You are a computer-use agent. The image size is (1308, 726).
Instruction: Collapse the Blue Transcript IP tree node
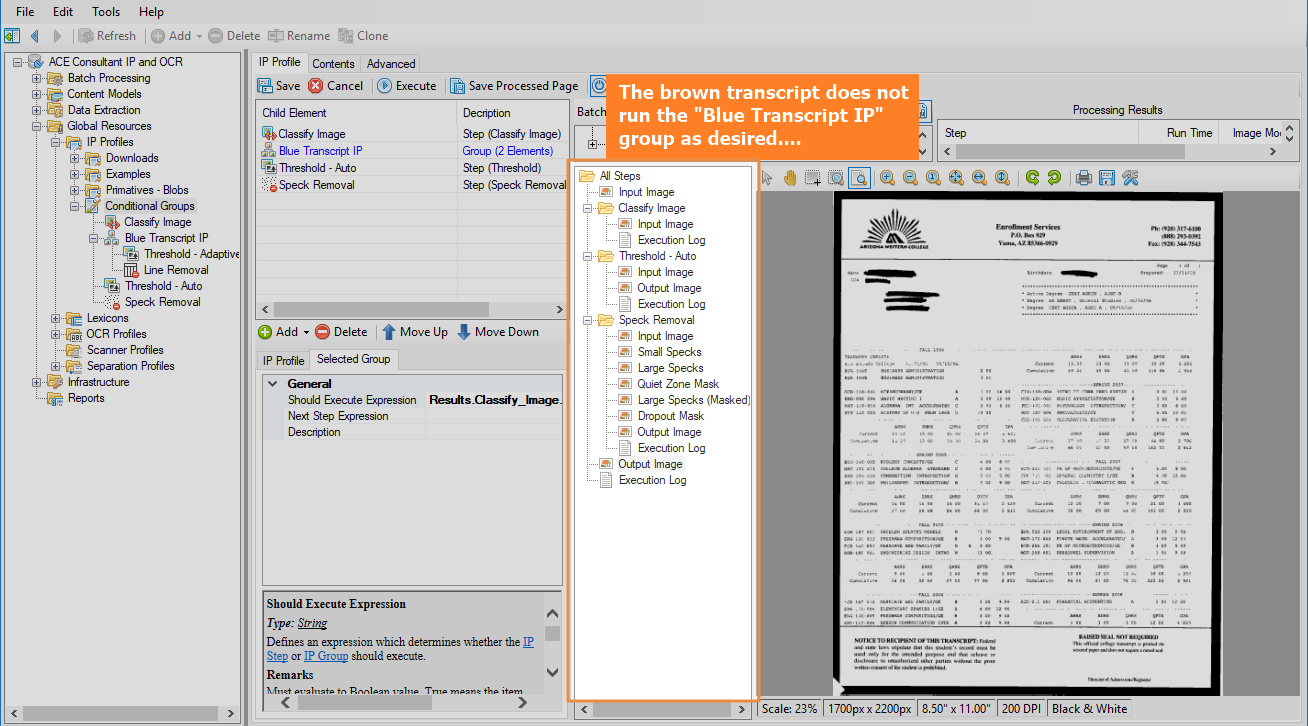[x=94, y=238]
